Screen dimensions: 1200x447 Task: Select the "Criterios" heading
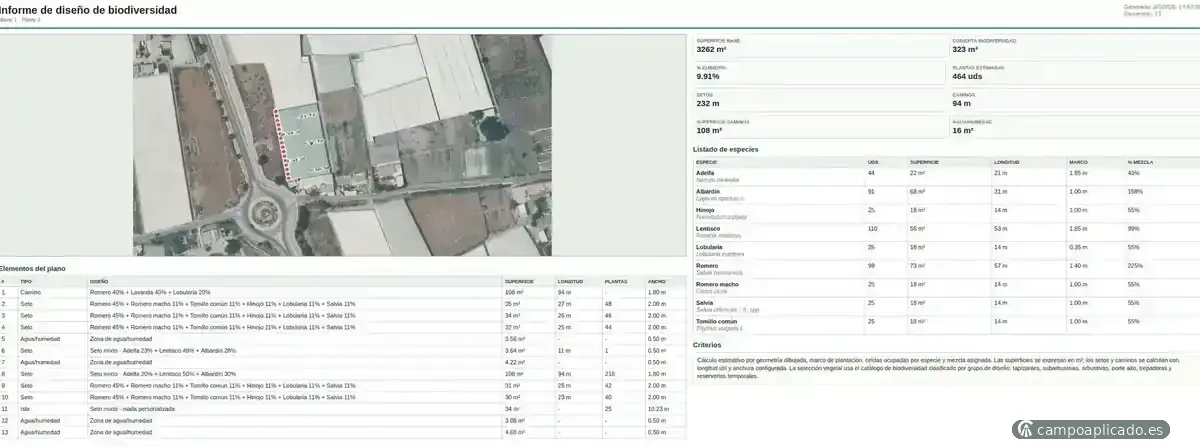707,345
